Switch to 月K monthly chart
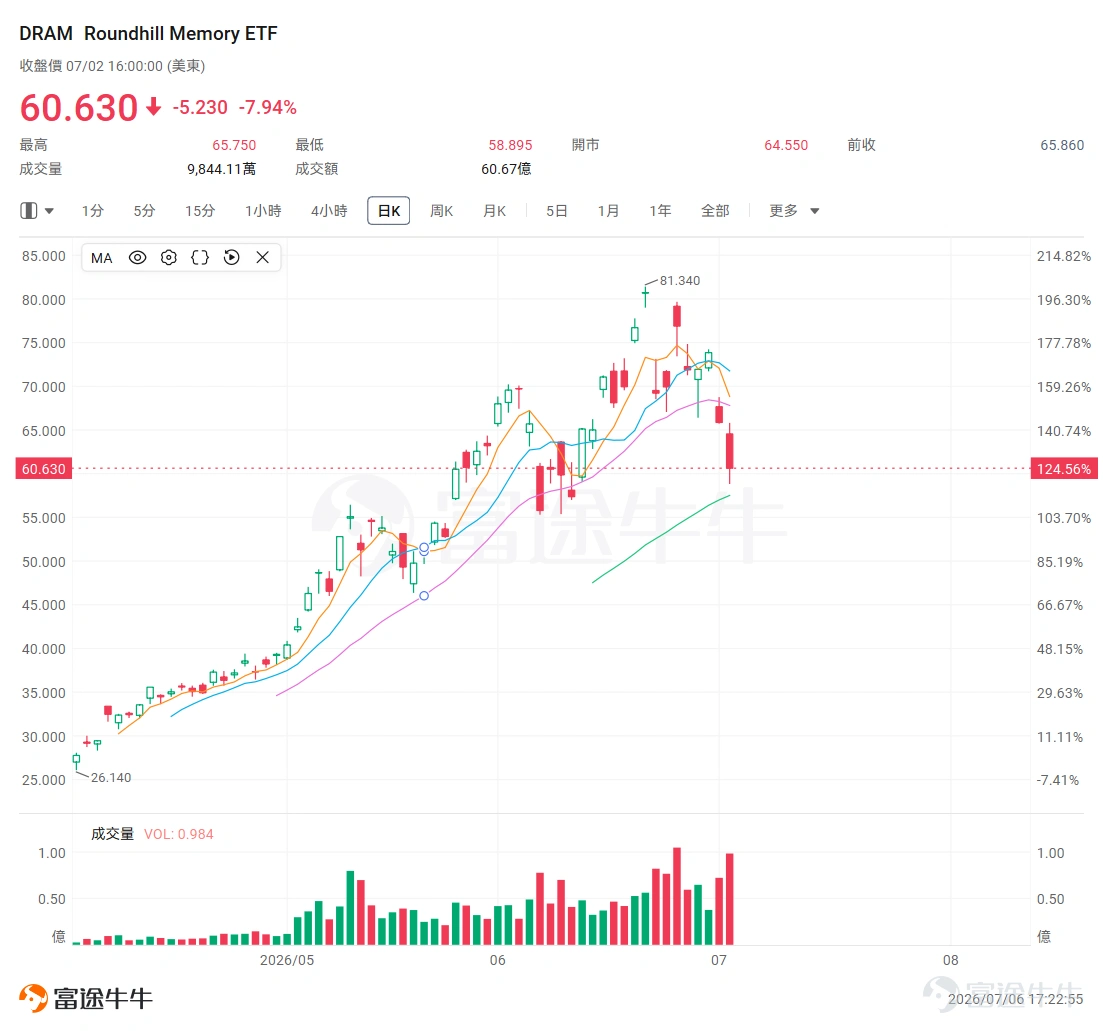The width and height of the screenshot is (1103, 1031). pos(494,210)
